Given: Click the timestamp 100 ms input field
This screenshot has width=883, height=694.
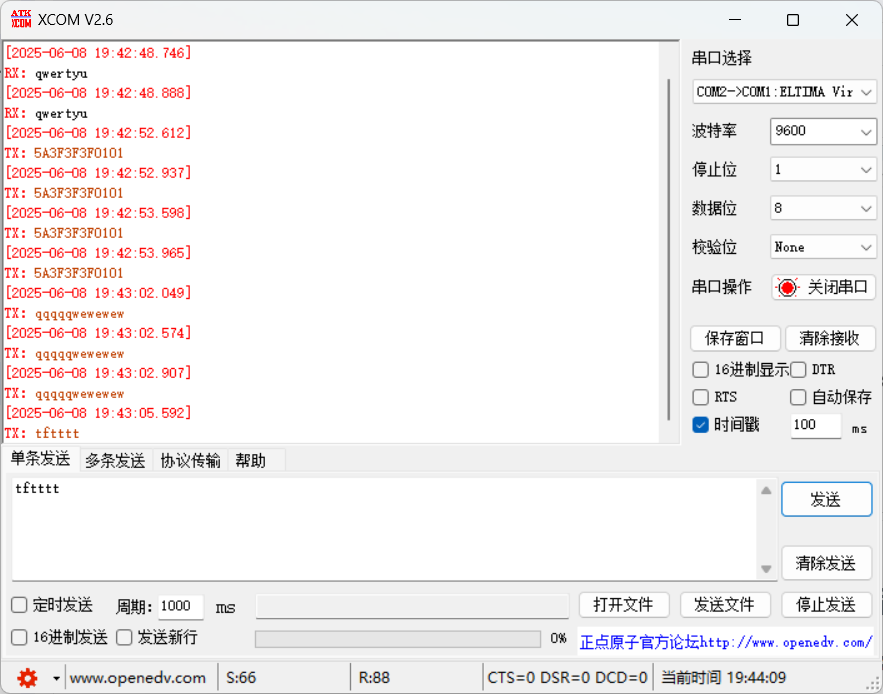Looking at the screenshot, I should coord(816,425).
